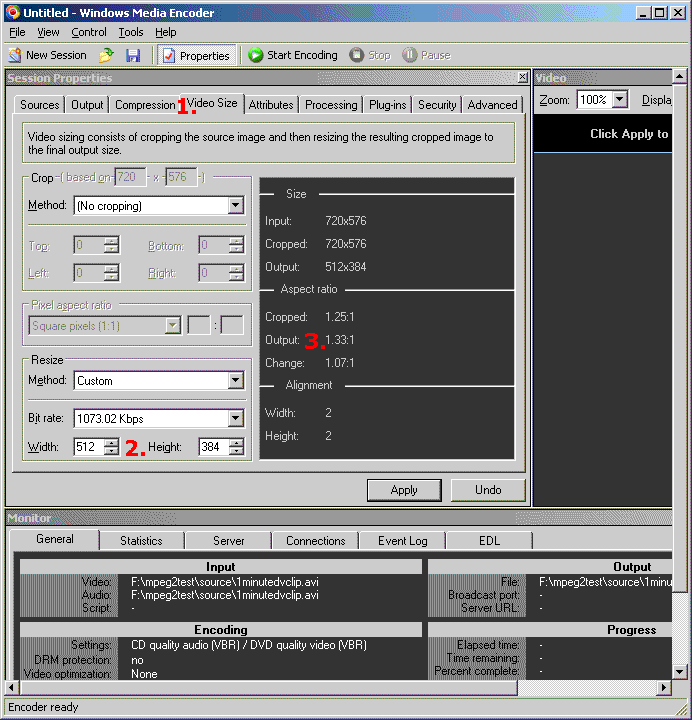Screen dimensions: 692x720
Task: Save the session using the floppy disk icon
Action: tap(133, 56)
